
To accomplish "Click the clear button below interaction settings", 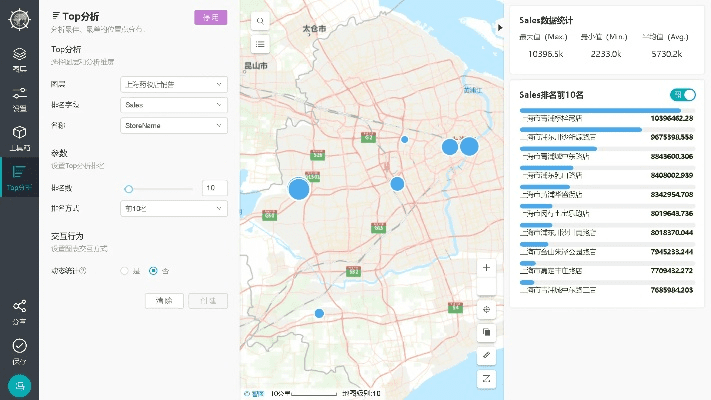I will tap(165, 300).
